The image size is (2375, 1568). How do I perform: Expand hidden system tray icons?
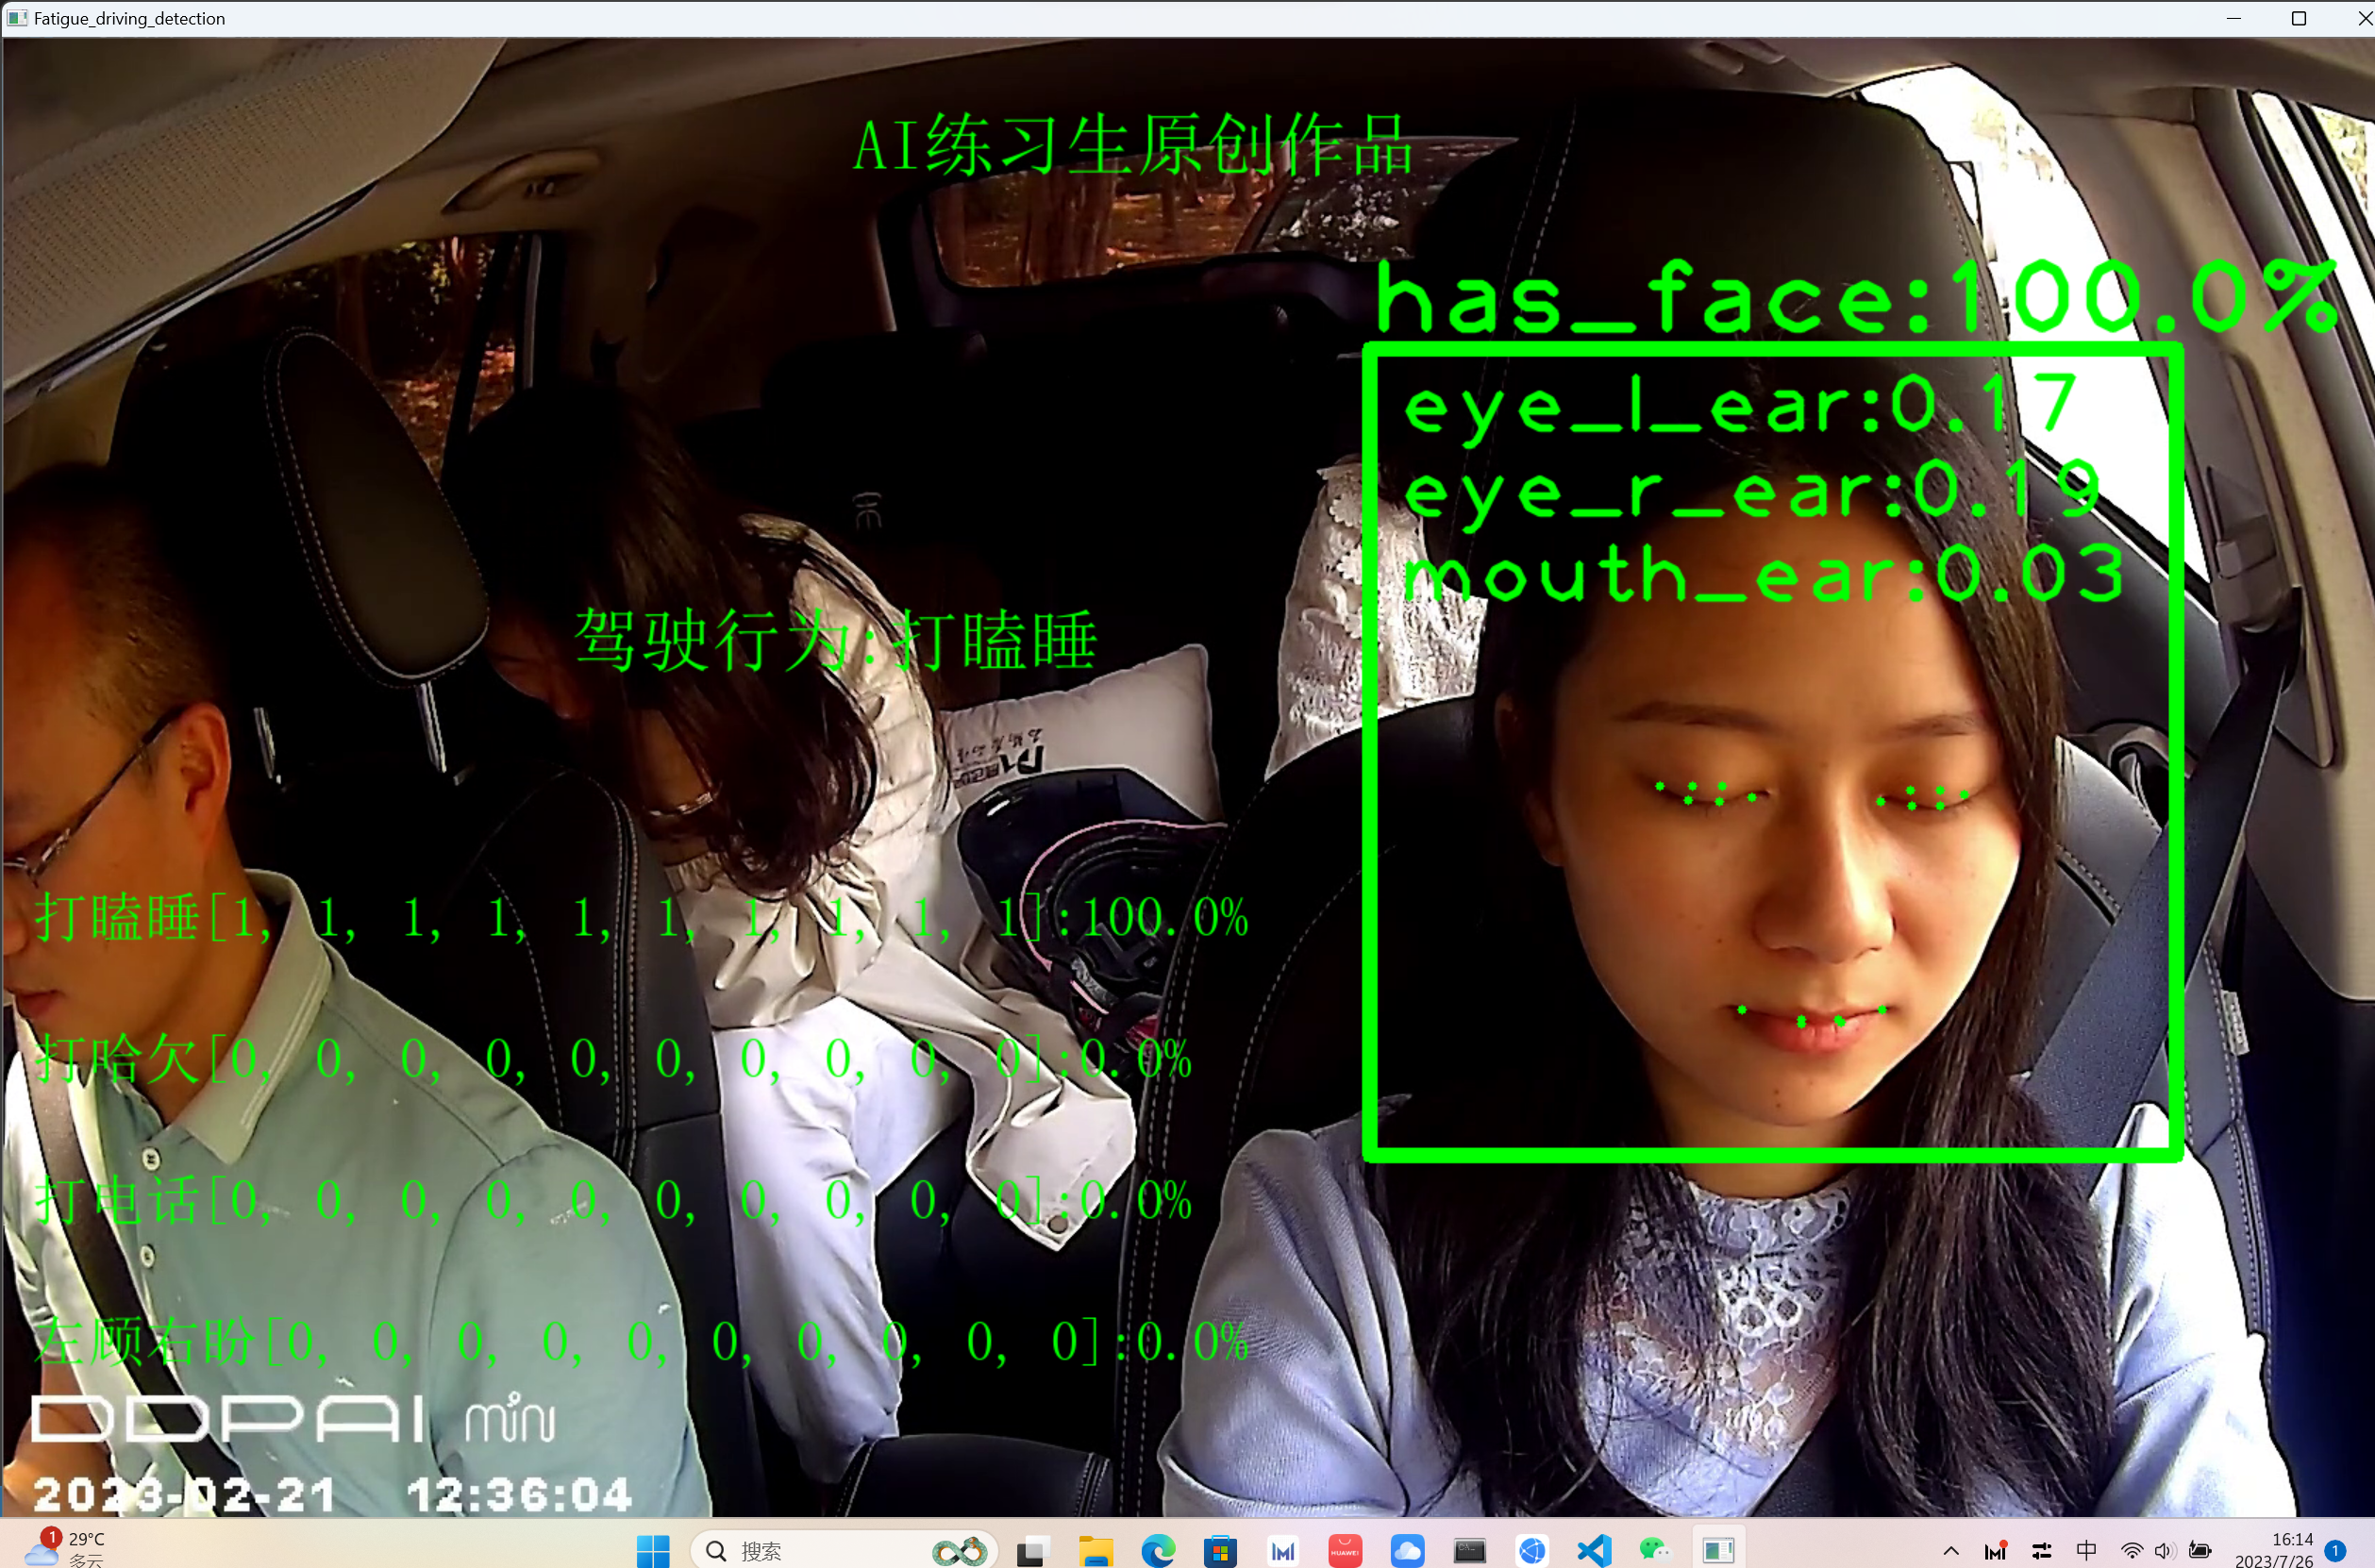[1951, 1551]
